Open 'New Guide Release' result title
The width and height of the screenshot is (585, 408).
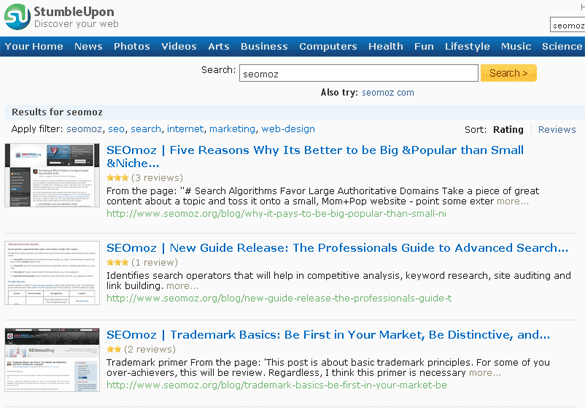(337, 248)
